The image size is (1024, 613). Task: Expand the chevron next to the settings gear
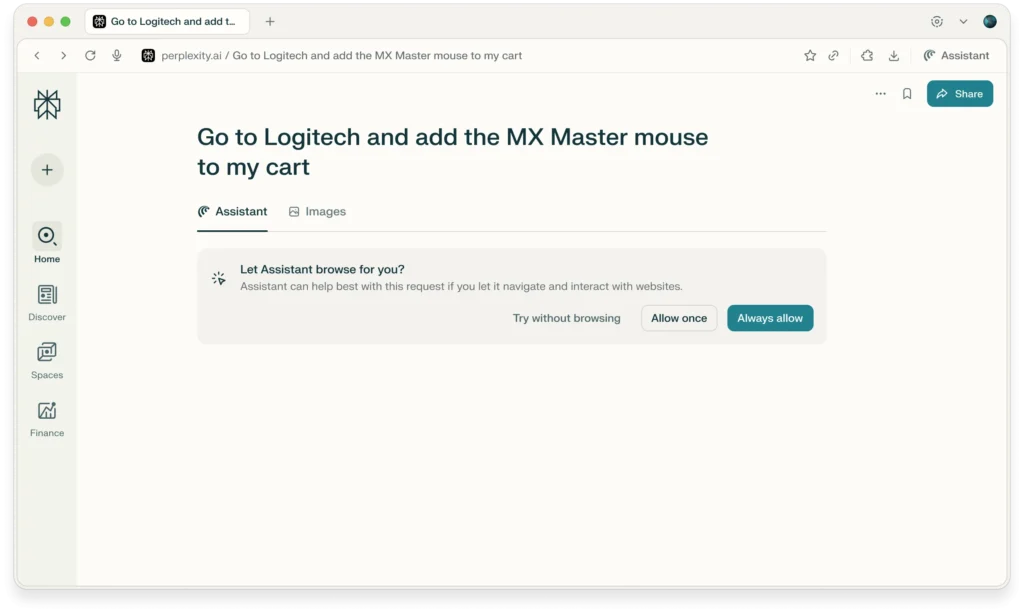coord(963,20)
